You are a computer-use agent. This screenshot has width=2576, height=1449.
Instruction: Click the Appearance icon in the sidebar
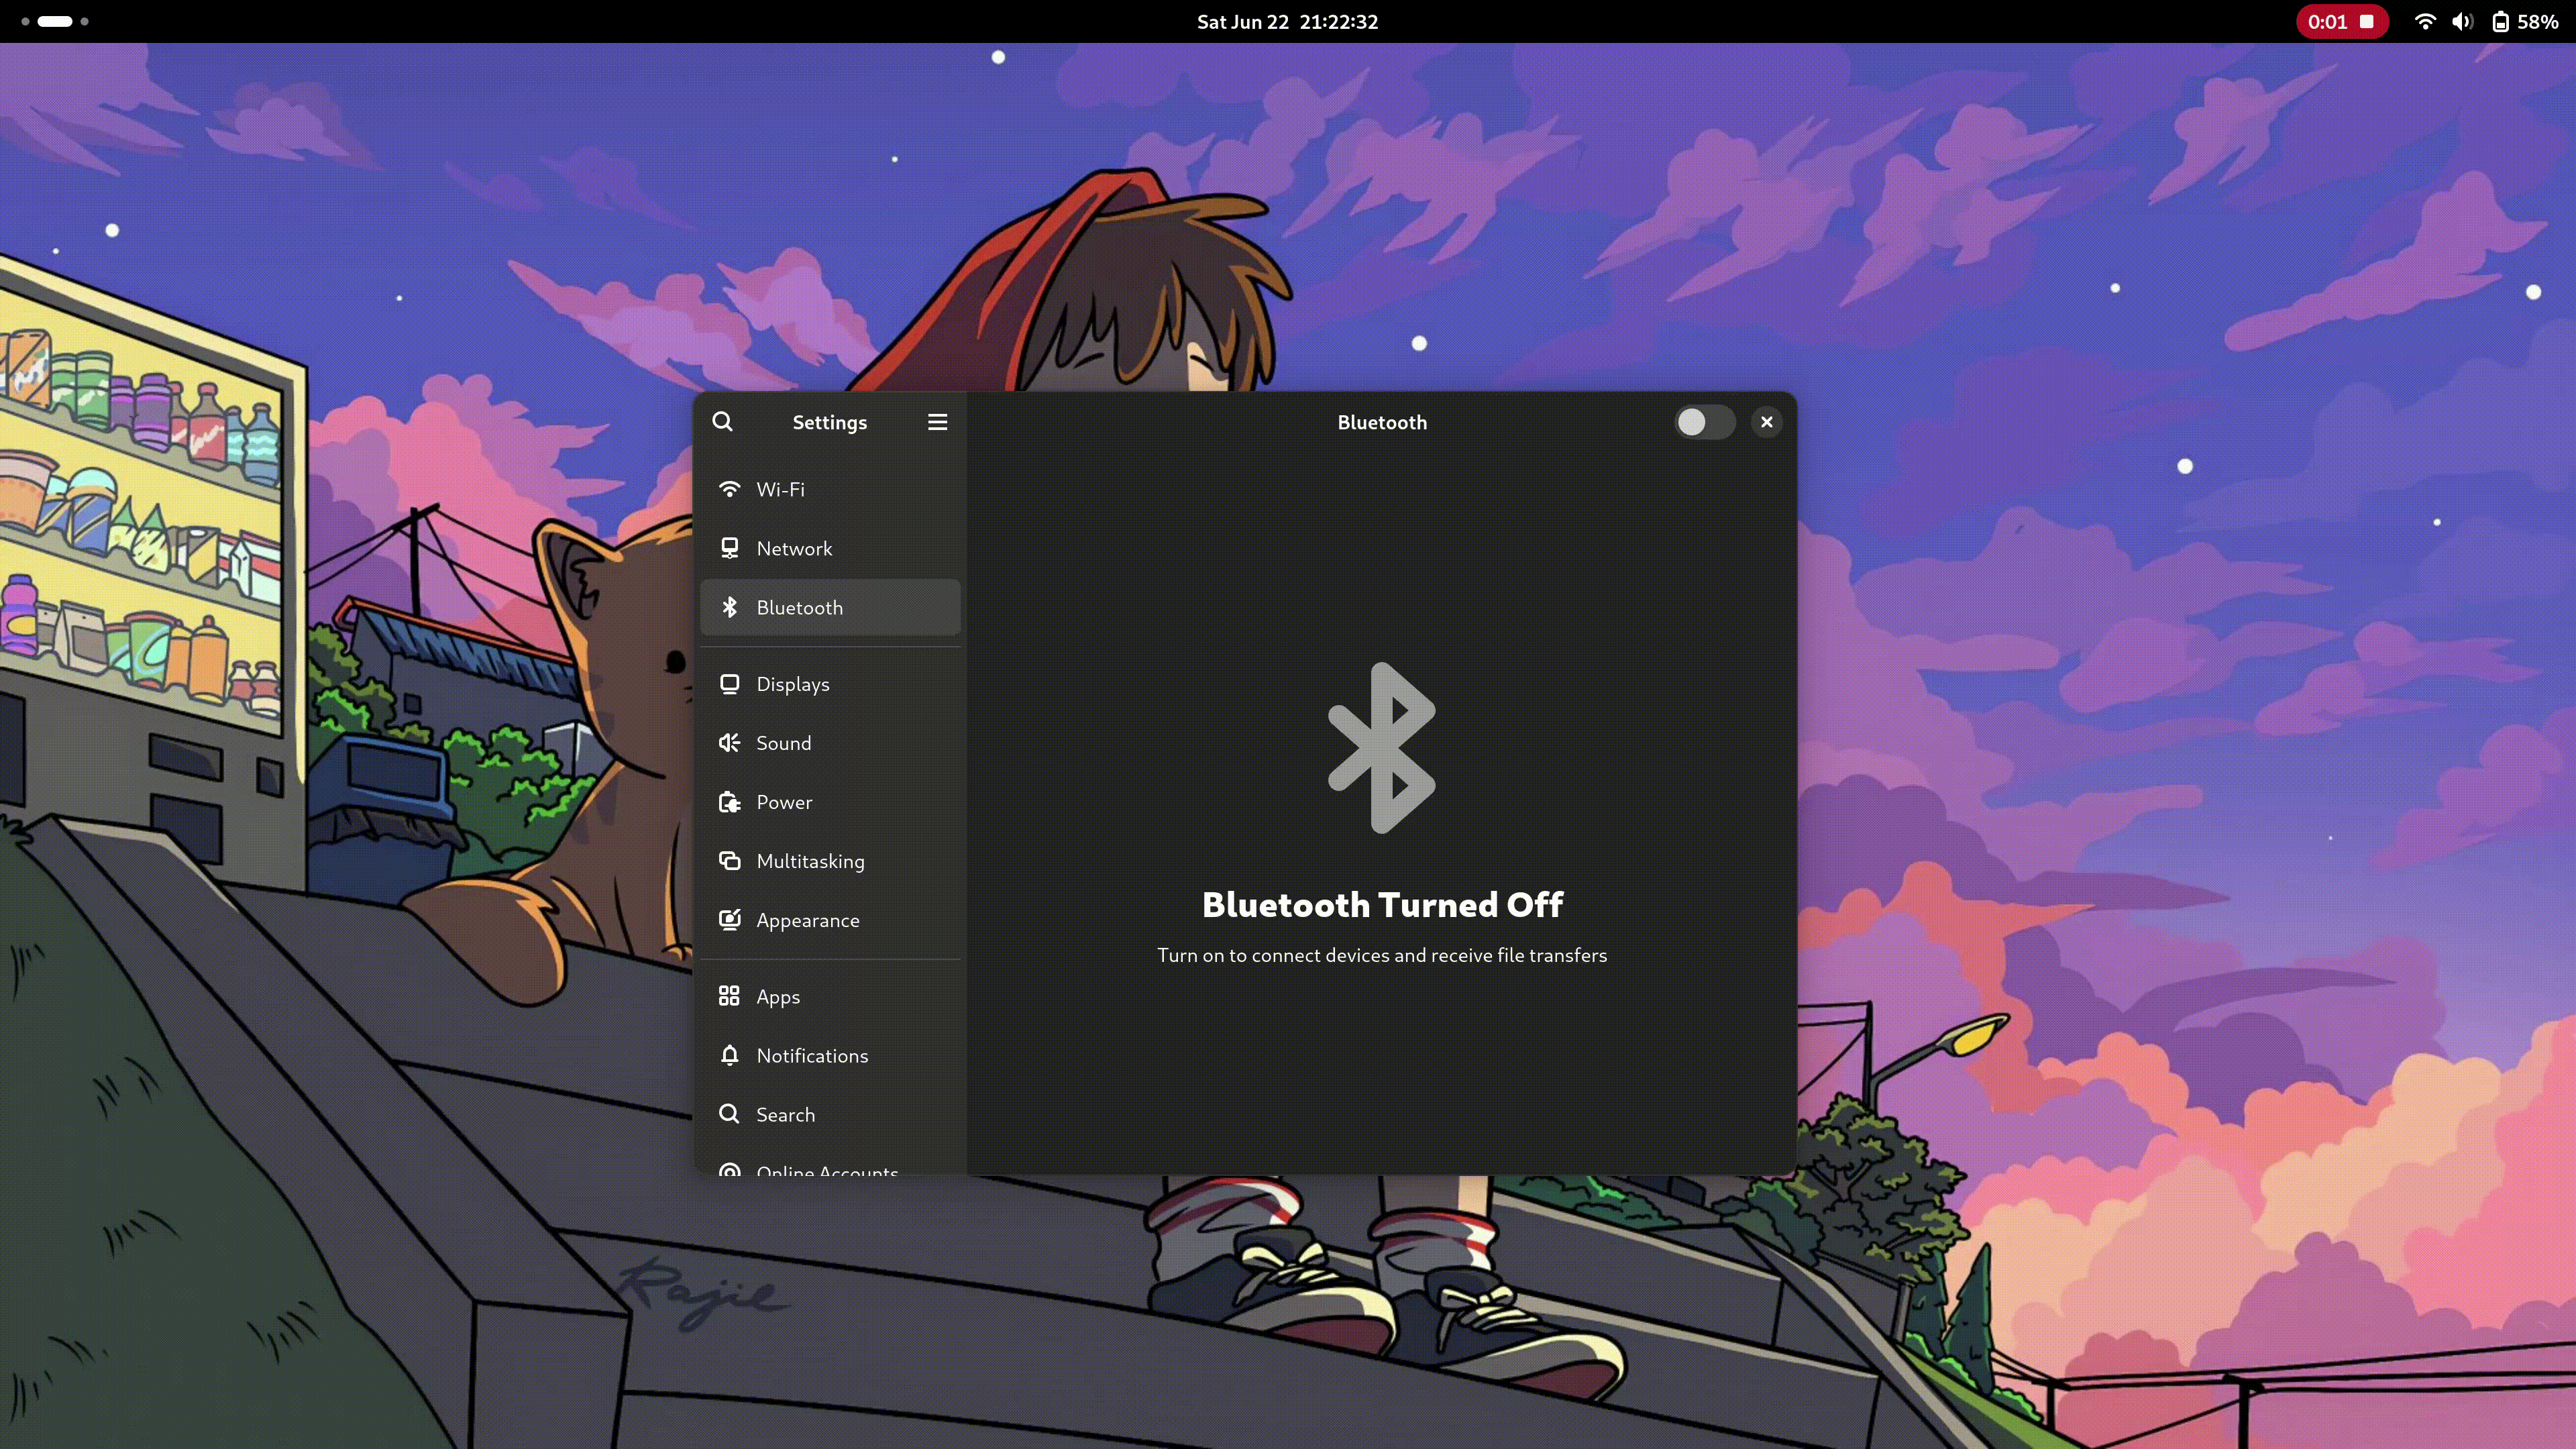point(730,920)
